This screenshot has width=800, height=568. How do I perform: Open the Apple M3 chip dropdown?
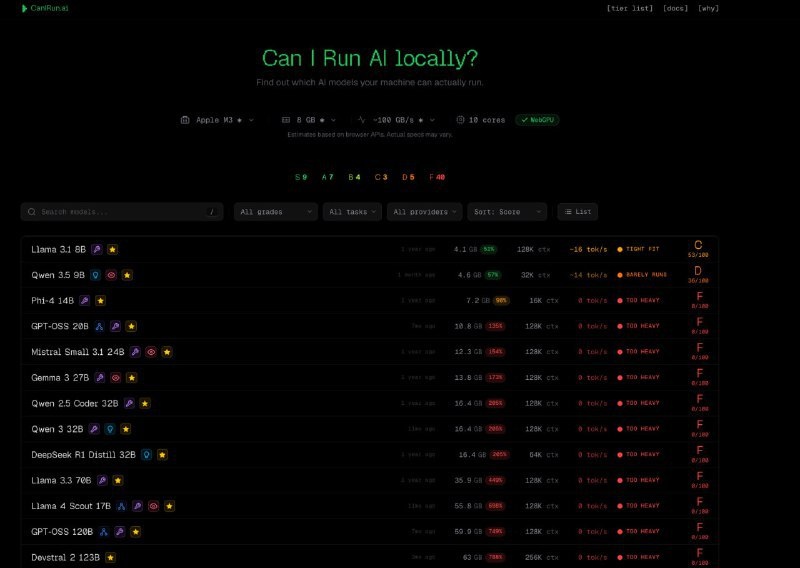point(217,120)
